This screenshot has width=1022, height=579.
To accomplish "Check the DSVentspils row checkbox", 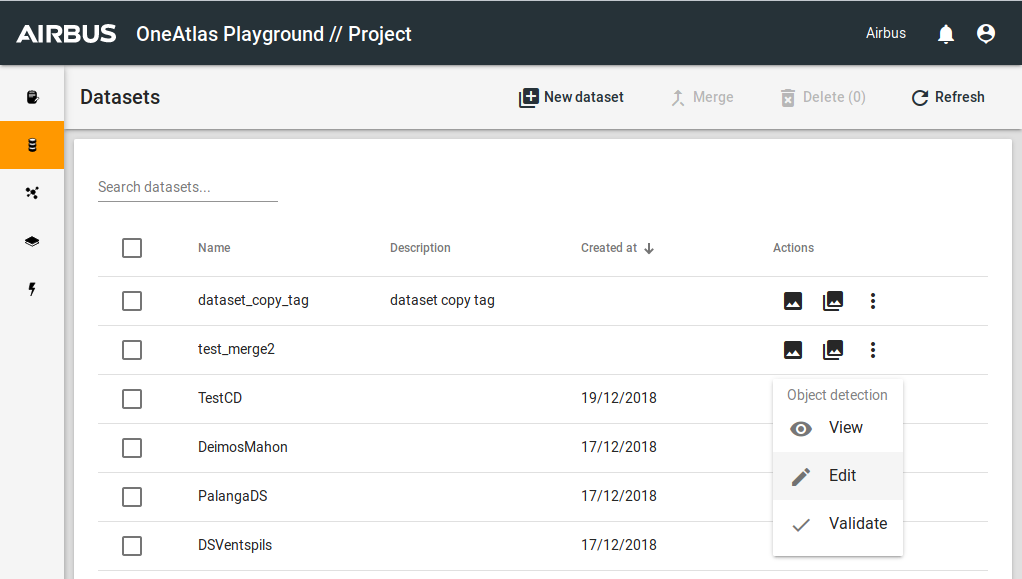I will tap(132, 545).
